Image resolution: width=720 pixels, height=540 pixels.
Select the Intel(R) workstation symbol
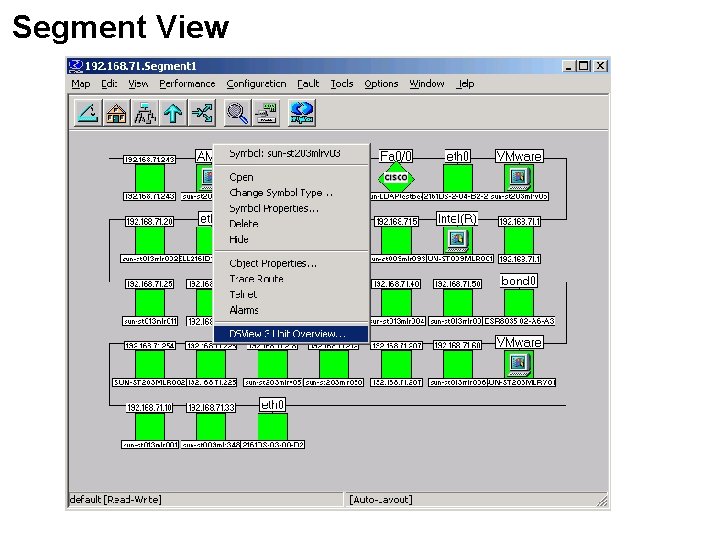pos(458,240)
